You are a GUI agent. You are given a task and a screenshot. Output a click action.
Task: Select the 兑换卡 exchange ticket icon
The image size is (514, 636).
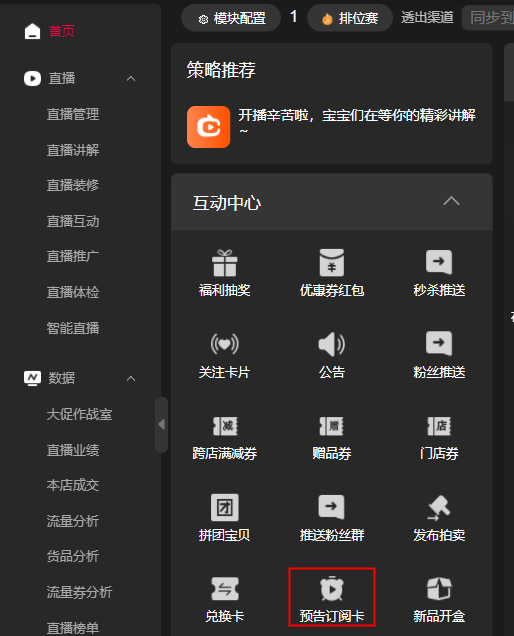[225, 589]
